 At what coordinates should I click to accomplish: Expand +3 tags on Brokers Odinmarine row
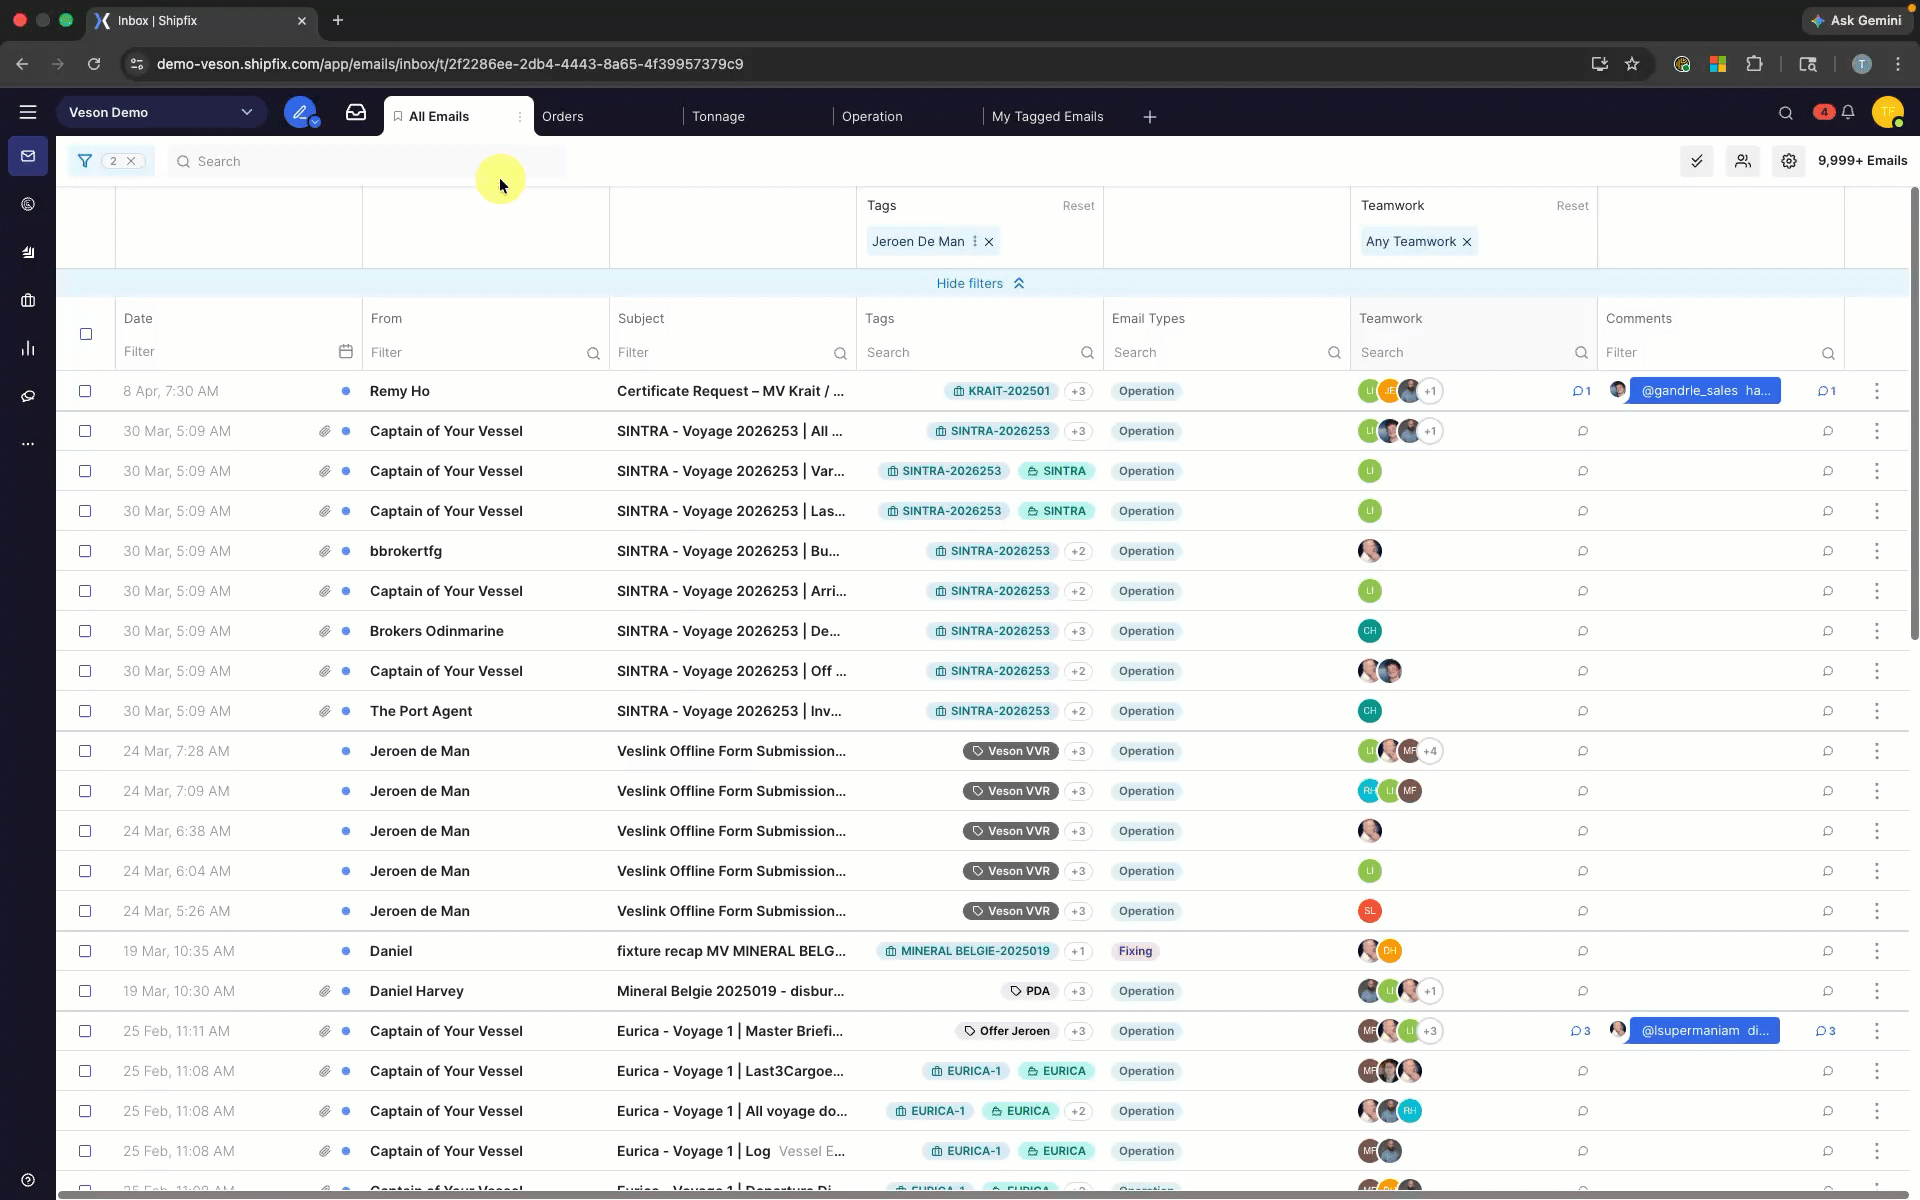pyautogui.click(x=1078, y=631)
